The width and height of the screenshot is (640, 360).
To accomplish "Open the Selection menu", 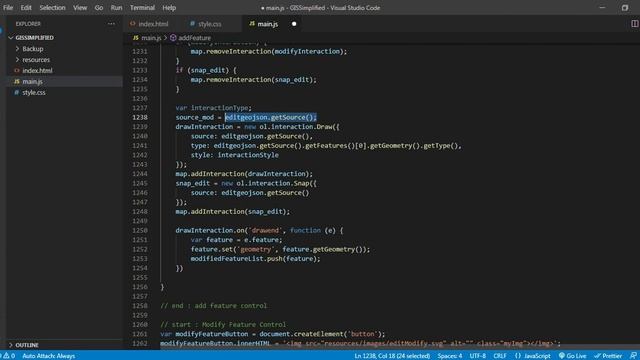I will pos(52,8).
